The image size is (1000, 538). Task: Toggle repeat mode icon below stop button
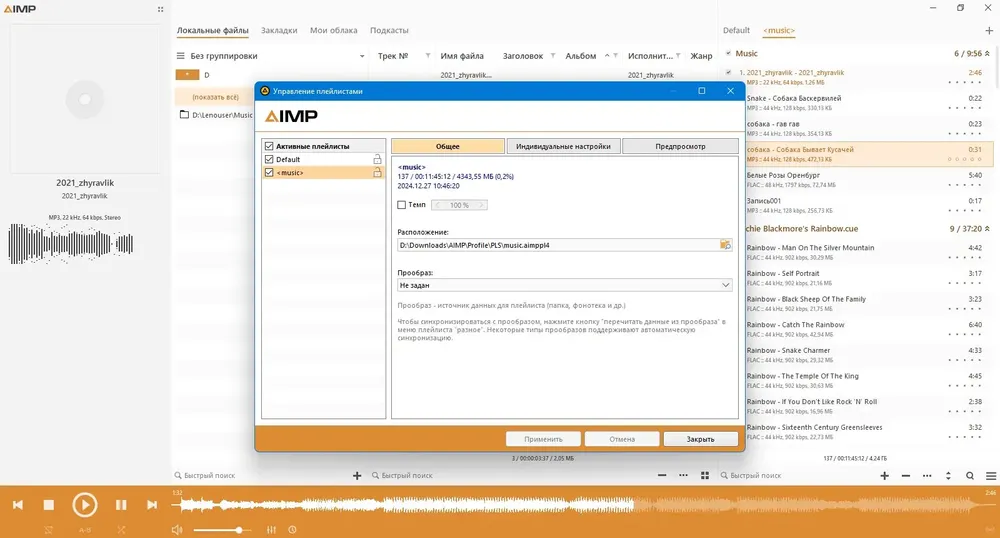click(x=48, y=530)
